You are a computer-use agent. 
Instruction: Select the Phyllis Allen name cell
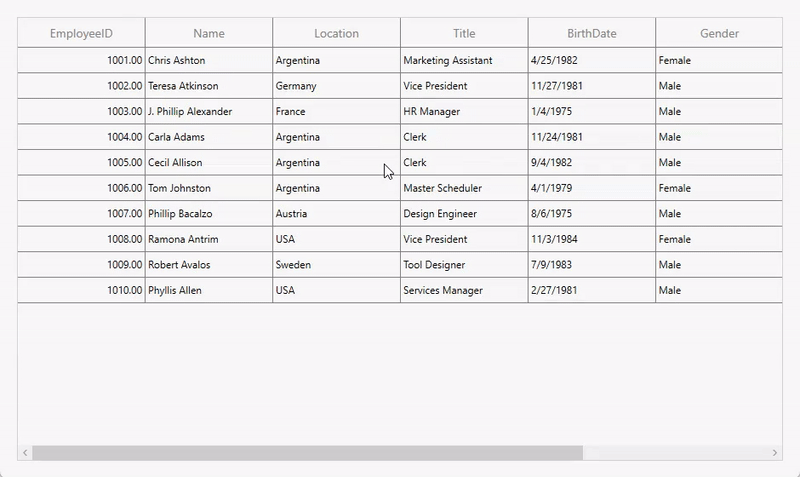pos(209,291)
